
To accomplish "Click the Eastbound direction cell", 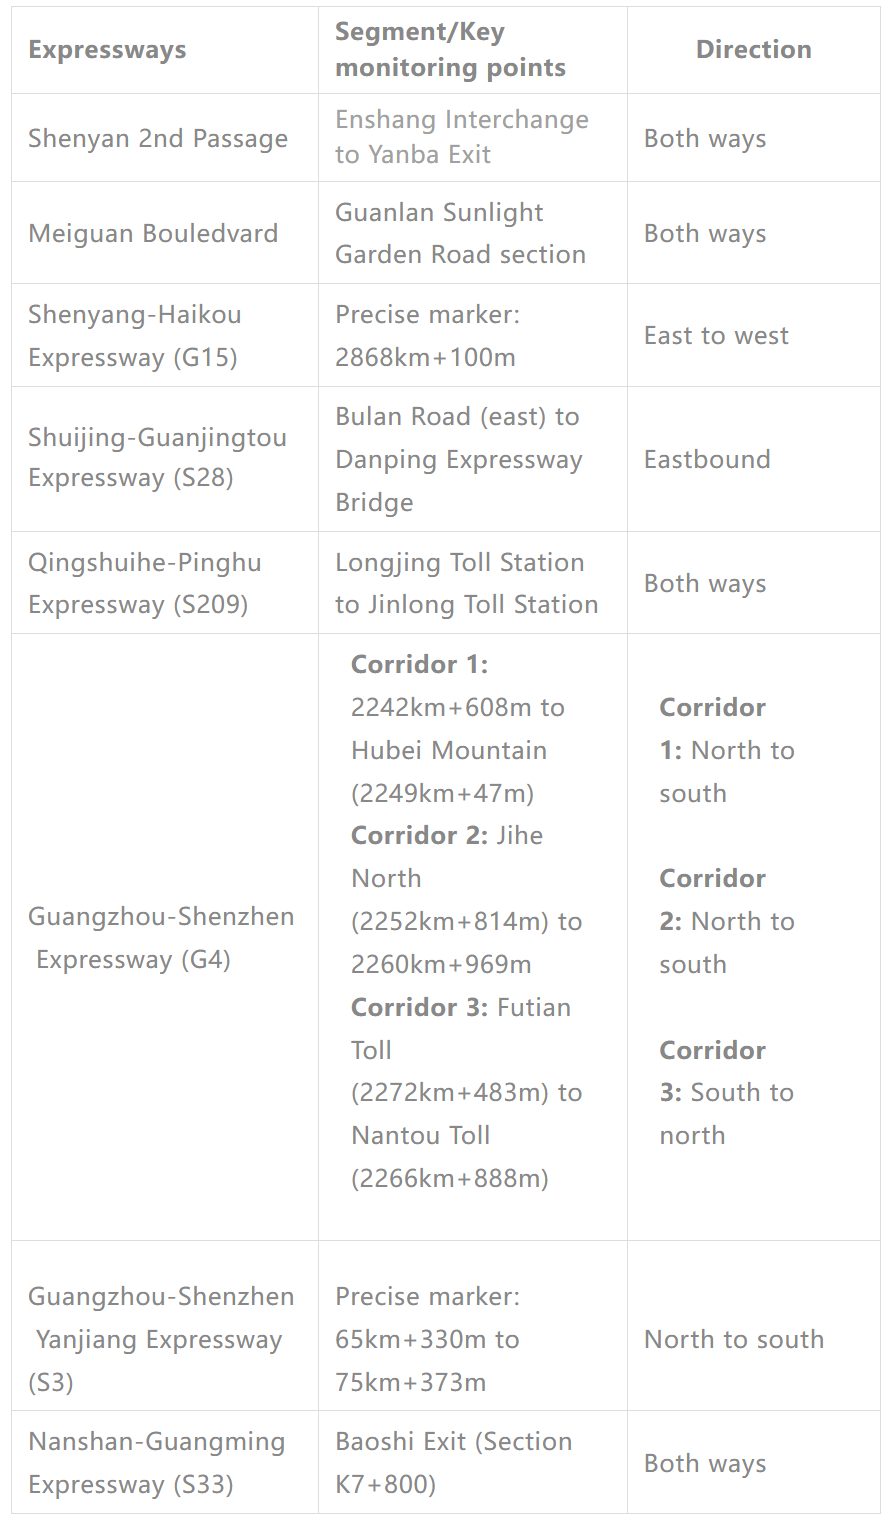I will click(707, 460).
